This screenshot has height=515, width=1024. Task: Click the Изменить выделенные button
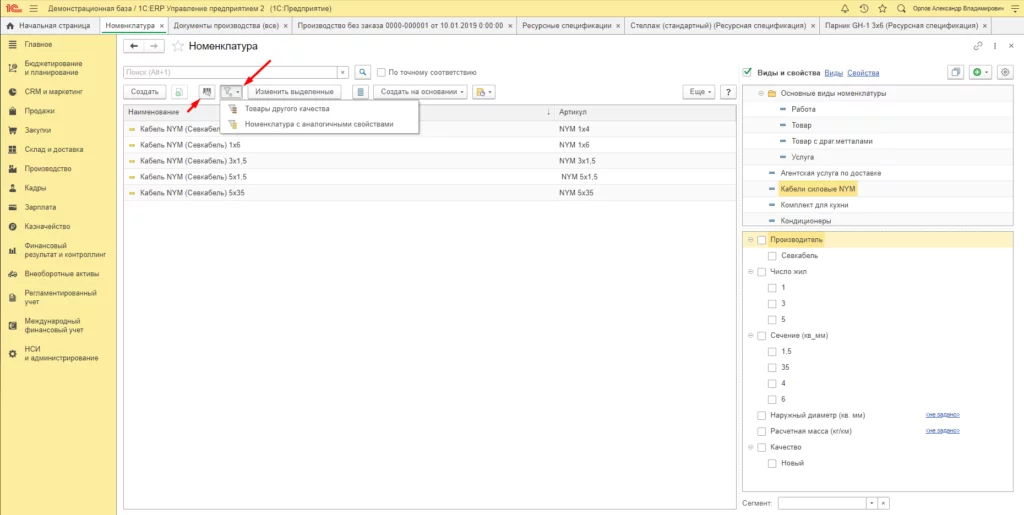pyautogui.click(x=294, y=92)
